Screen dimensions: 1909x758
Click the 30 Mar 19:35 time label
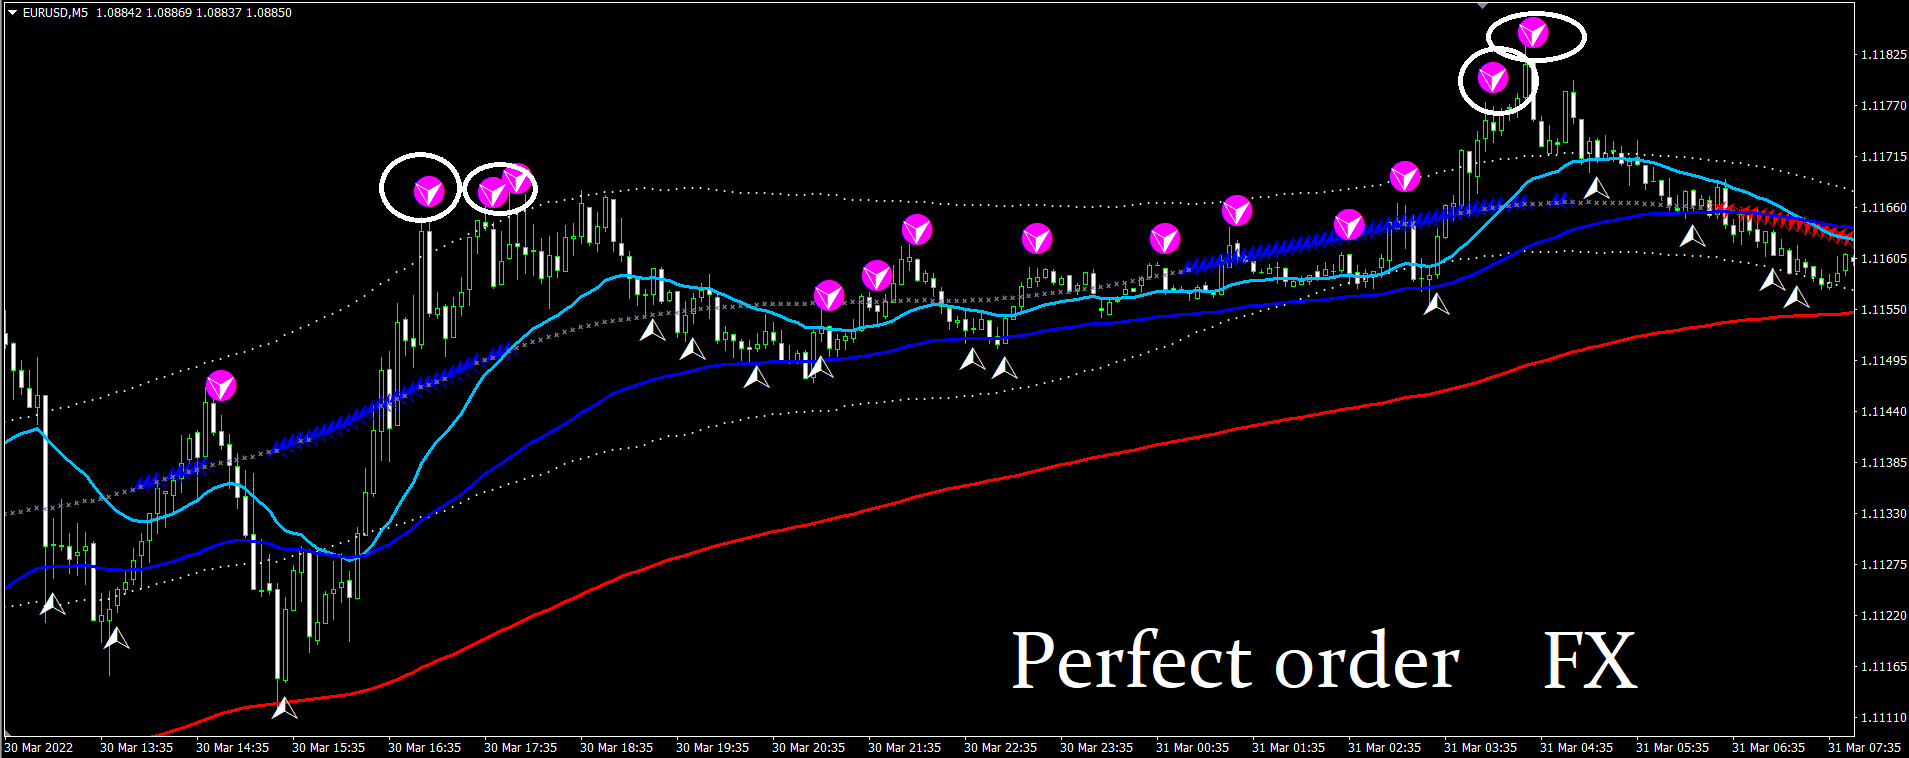[712, 748]
